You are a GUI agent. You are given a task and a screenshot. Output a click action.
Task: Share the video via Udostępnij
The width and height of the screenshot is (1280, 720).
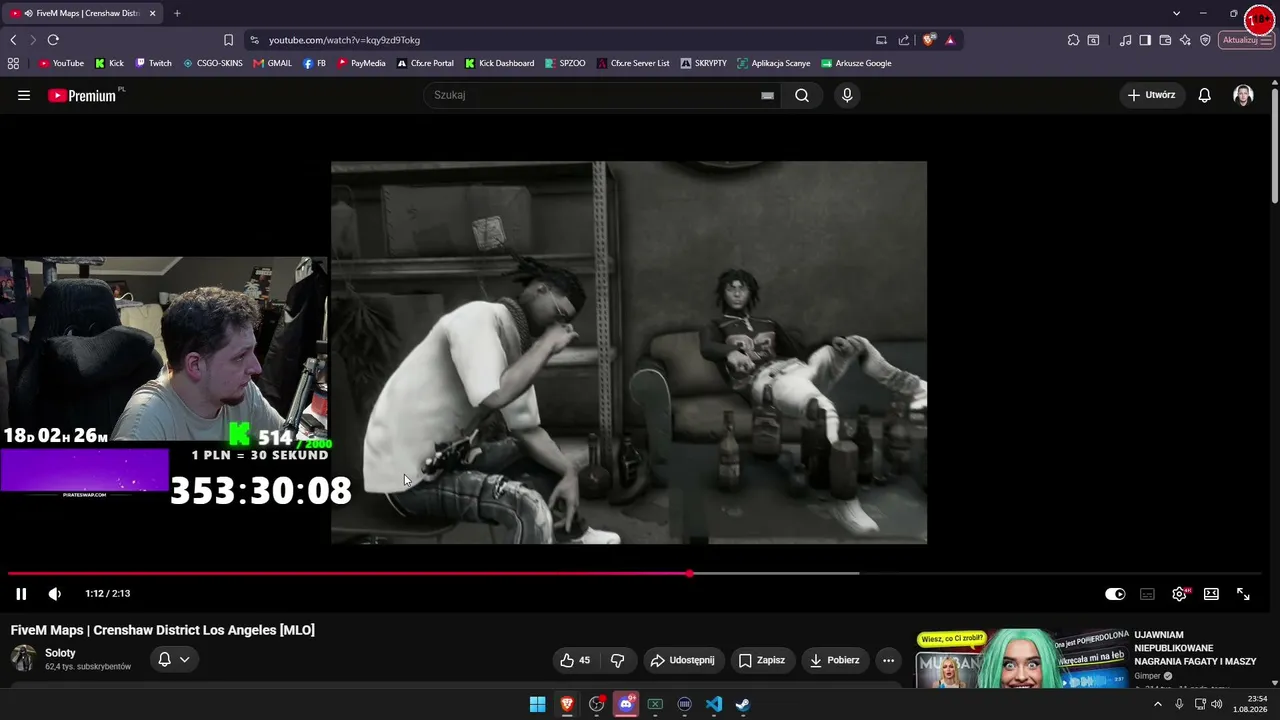click(x=682, y=660)
